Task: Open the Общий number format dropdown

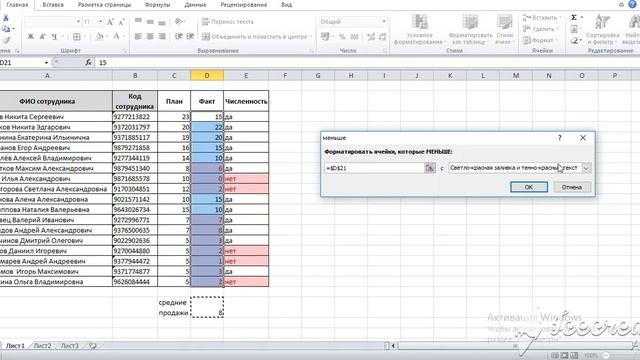Action: tap(384, 22)
